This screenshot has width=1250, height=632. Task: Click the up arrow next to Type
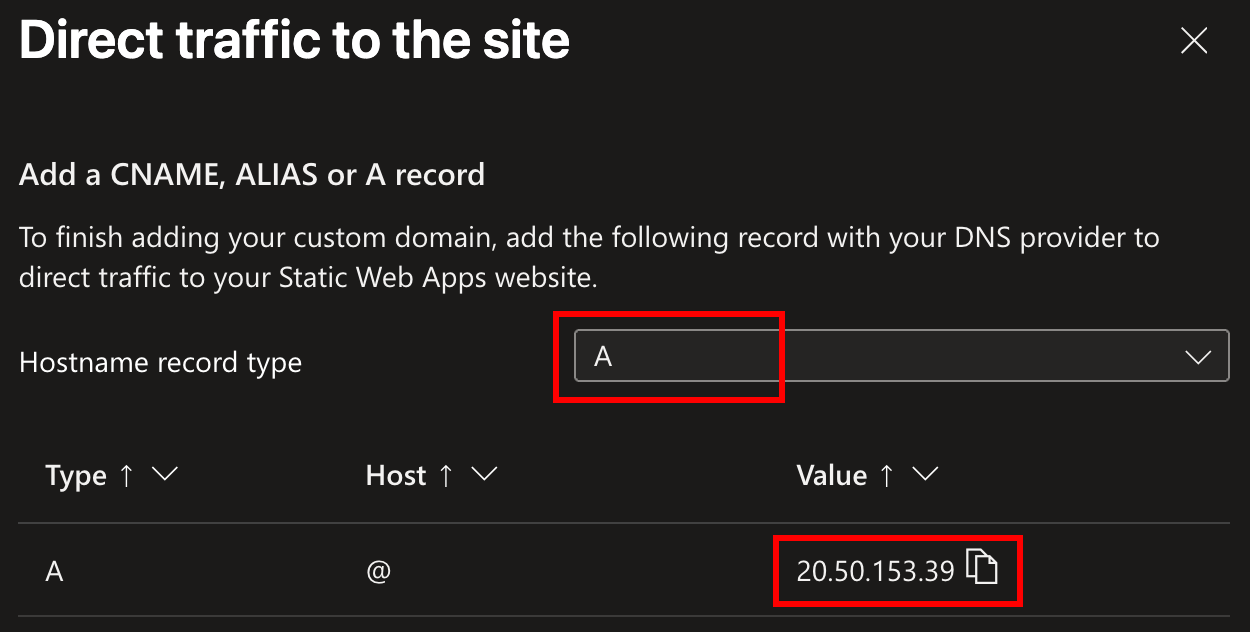(126, 475)
